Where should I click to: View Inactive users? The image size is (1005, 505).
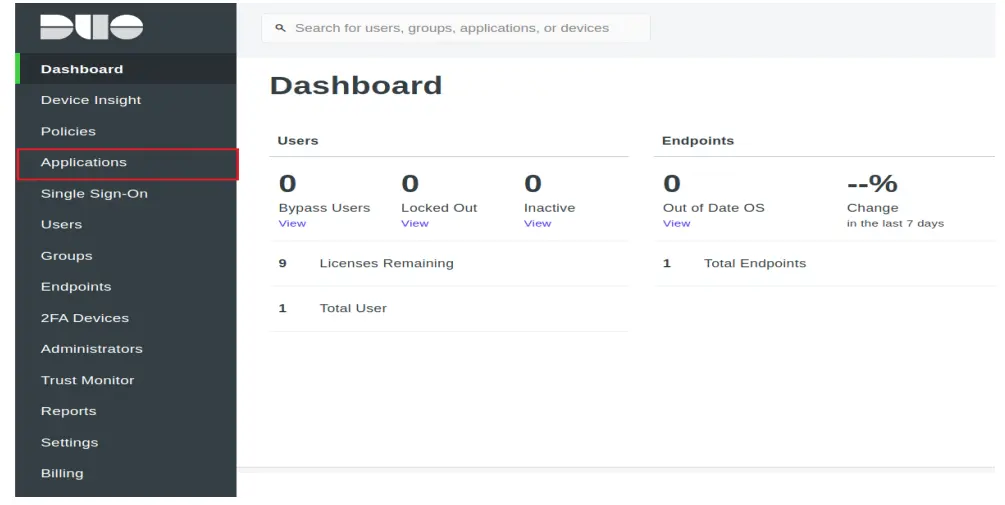pos(537,224)
